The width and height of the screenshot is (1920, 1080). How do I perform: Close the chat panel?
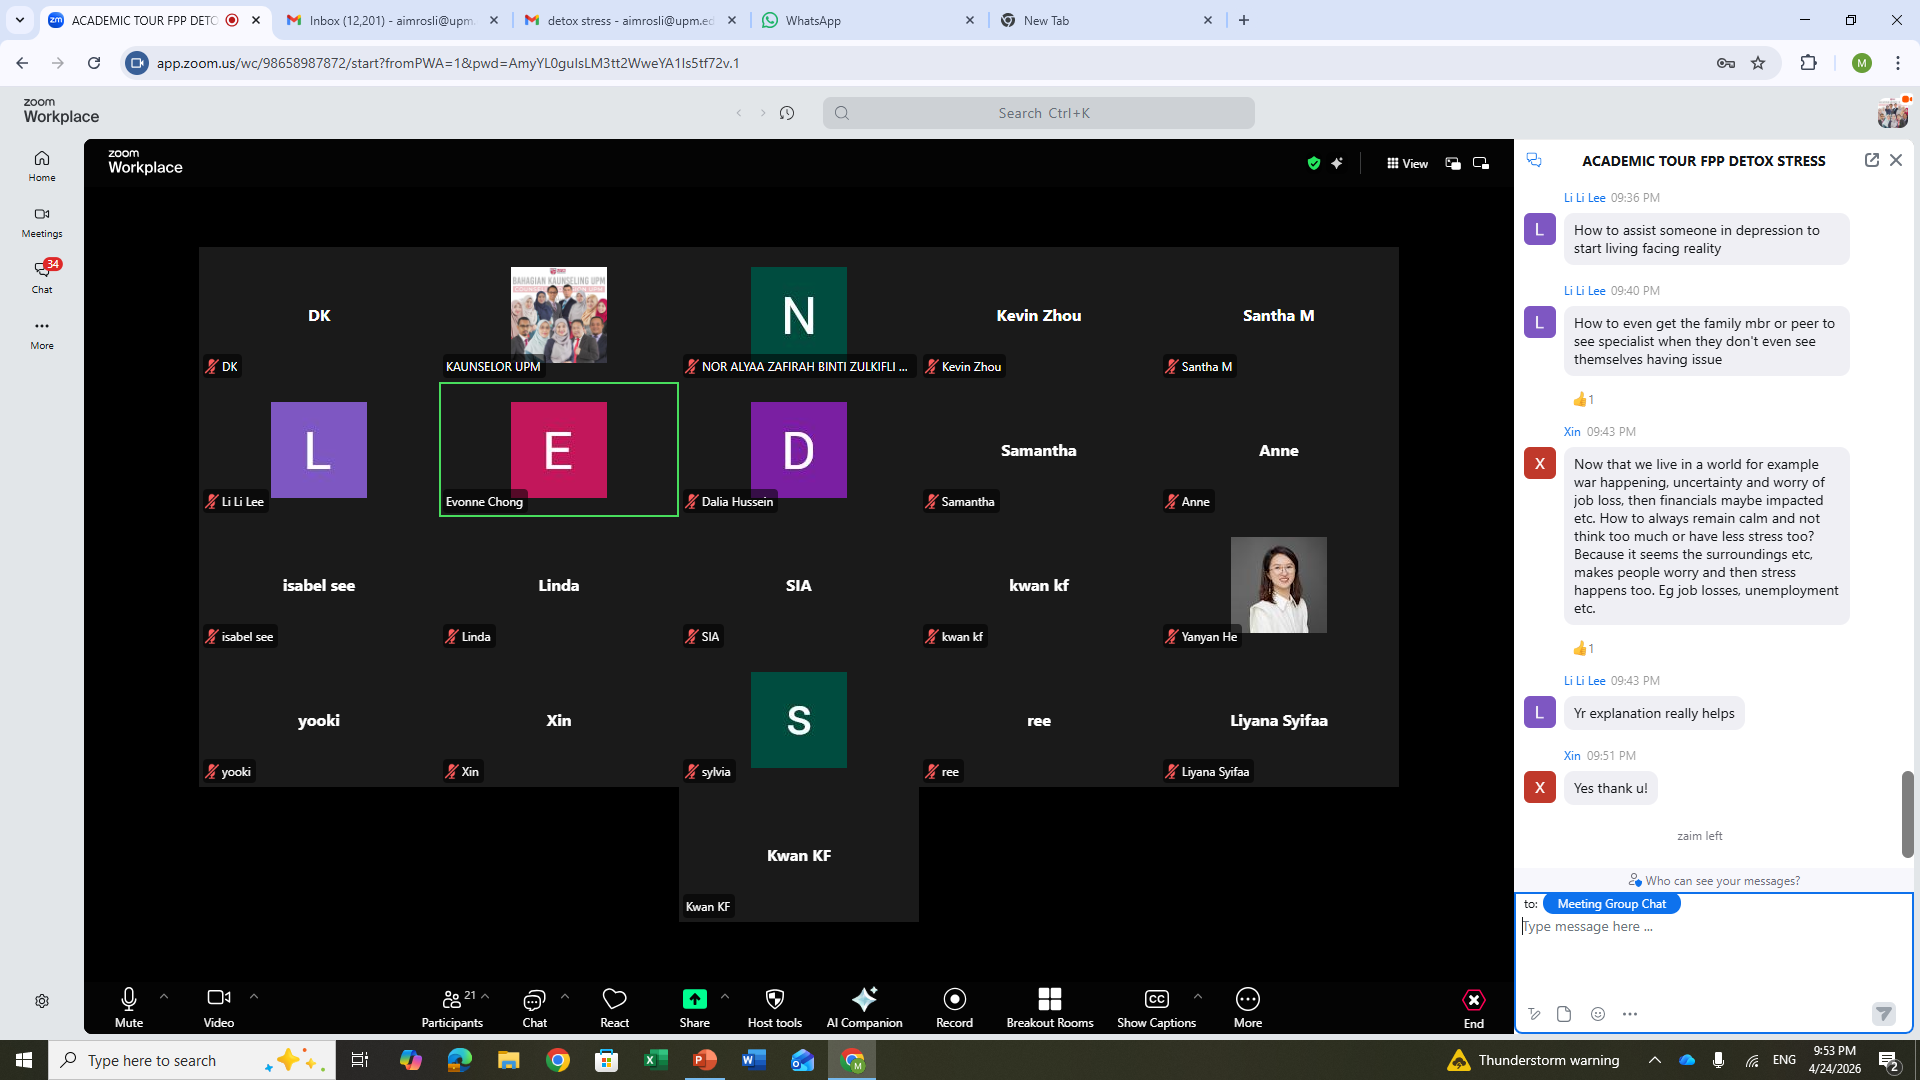tap(1896, 160)
